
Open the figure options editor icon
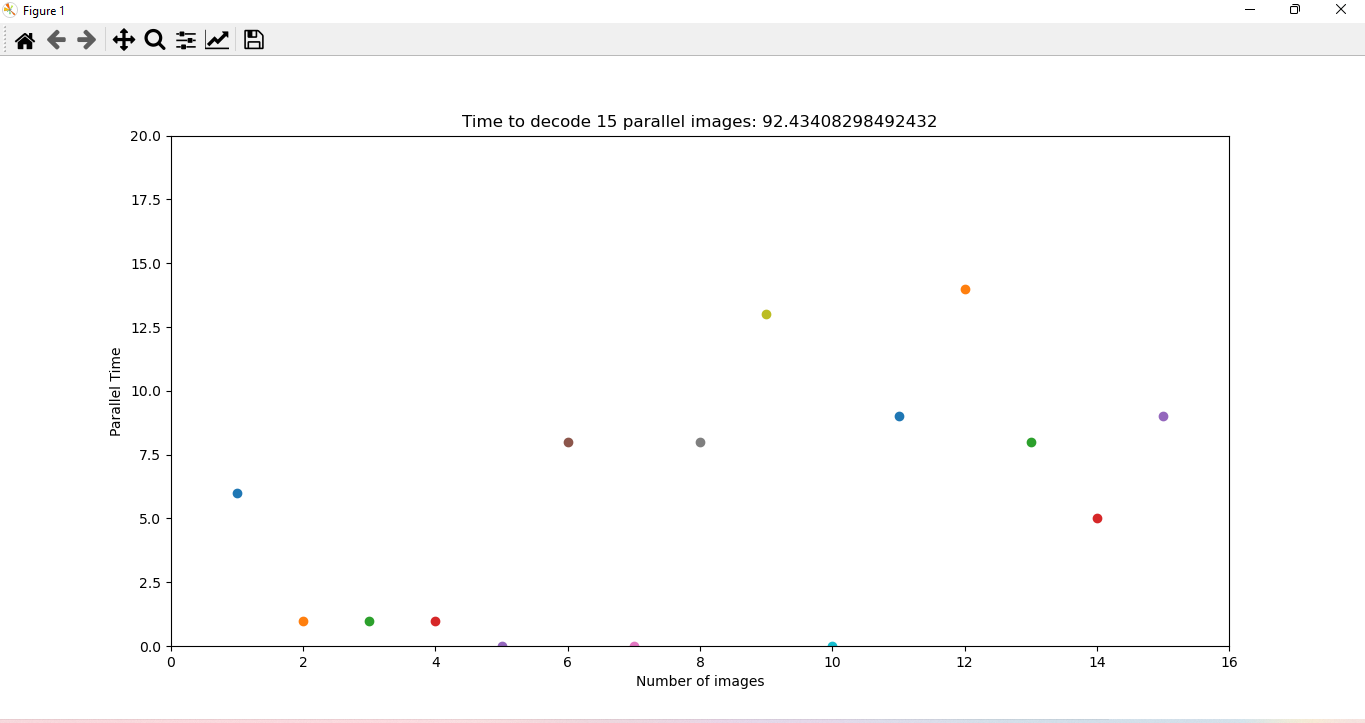tap(217, 40)
